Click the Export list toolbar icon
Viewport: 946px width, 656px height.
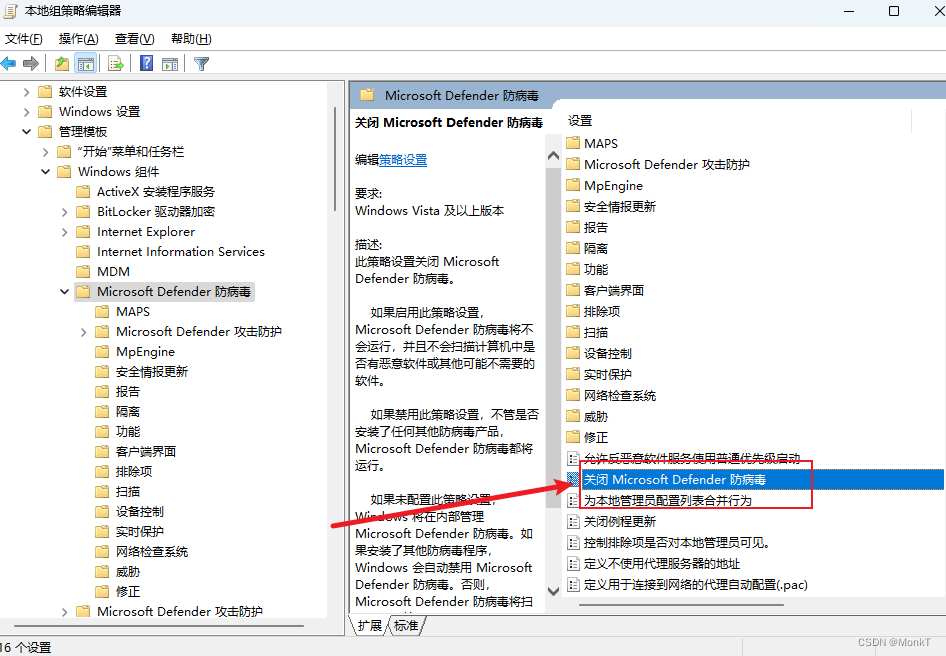[x=115, y=63]
